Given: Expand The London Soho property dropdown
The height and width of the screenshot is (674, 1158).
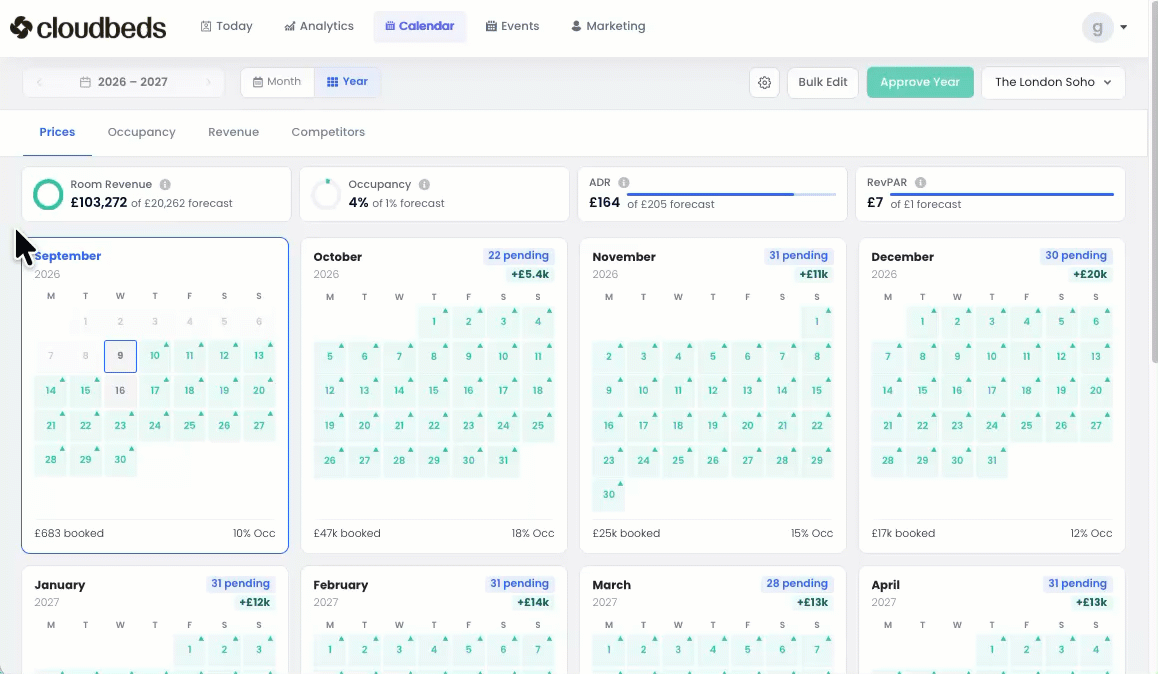Looking at the screenshot, I should 1053,83.
